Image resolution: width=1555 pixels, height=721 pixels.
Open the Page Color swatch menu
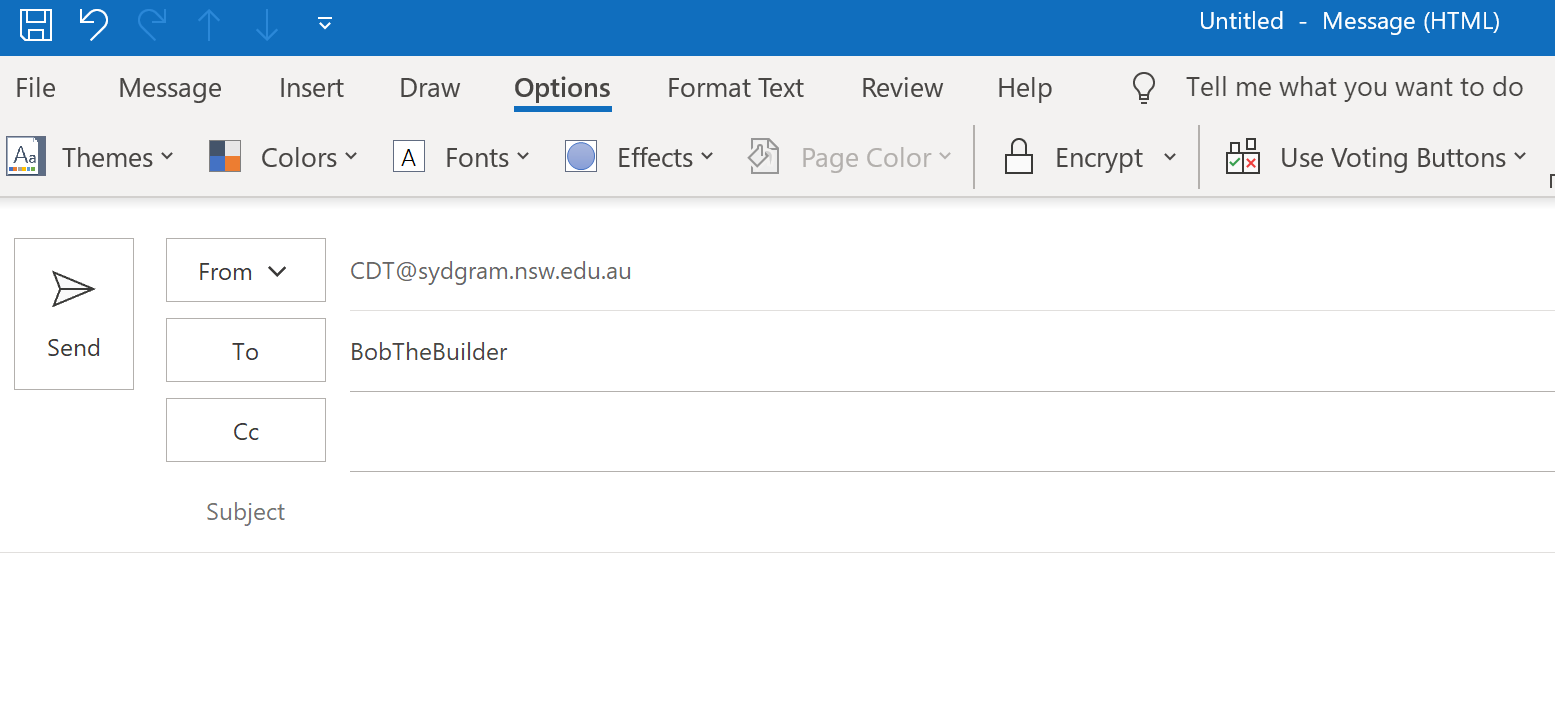(763, 156)
